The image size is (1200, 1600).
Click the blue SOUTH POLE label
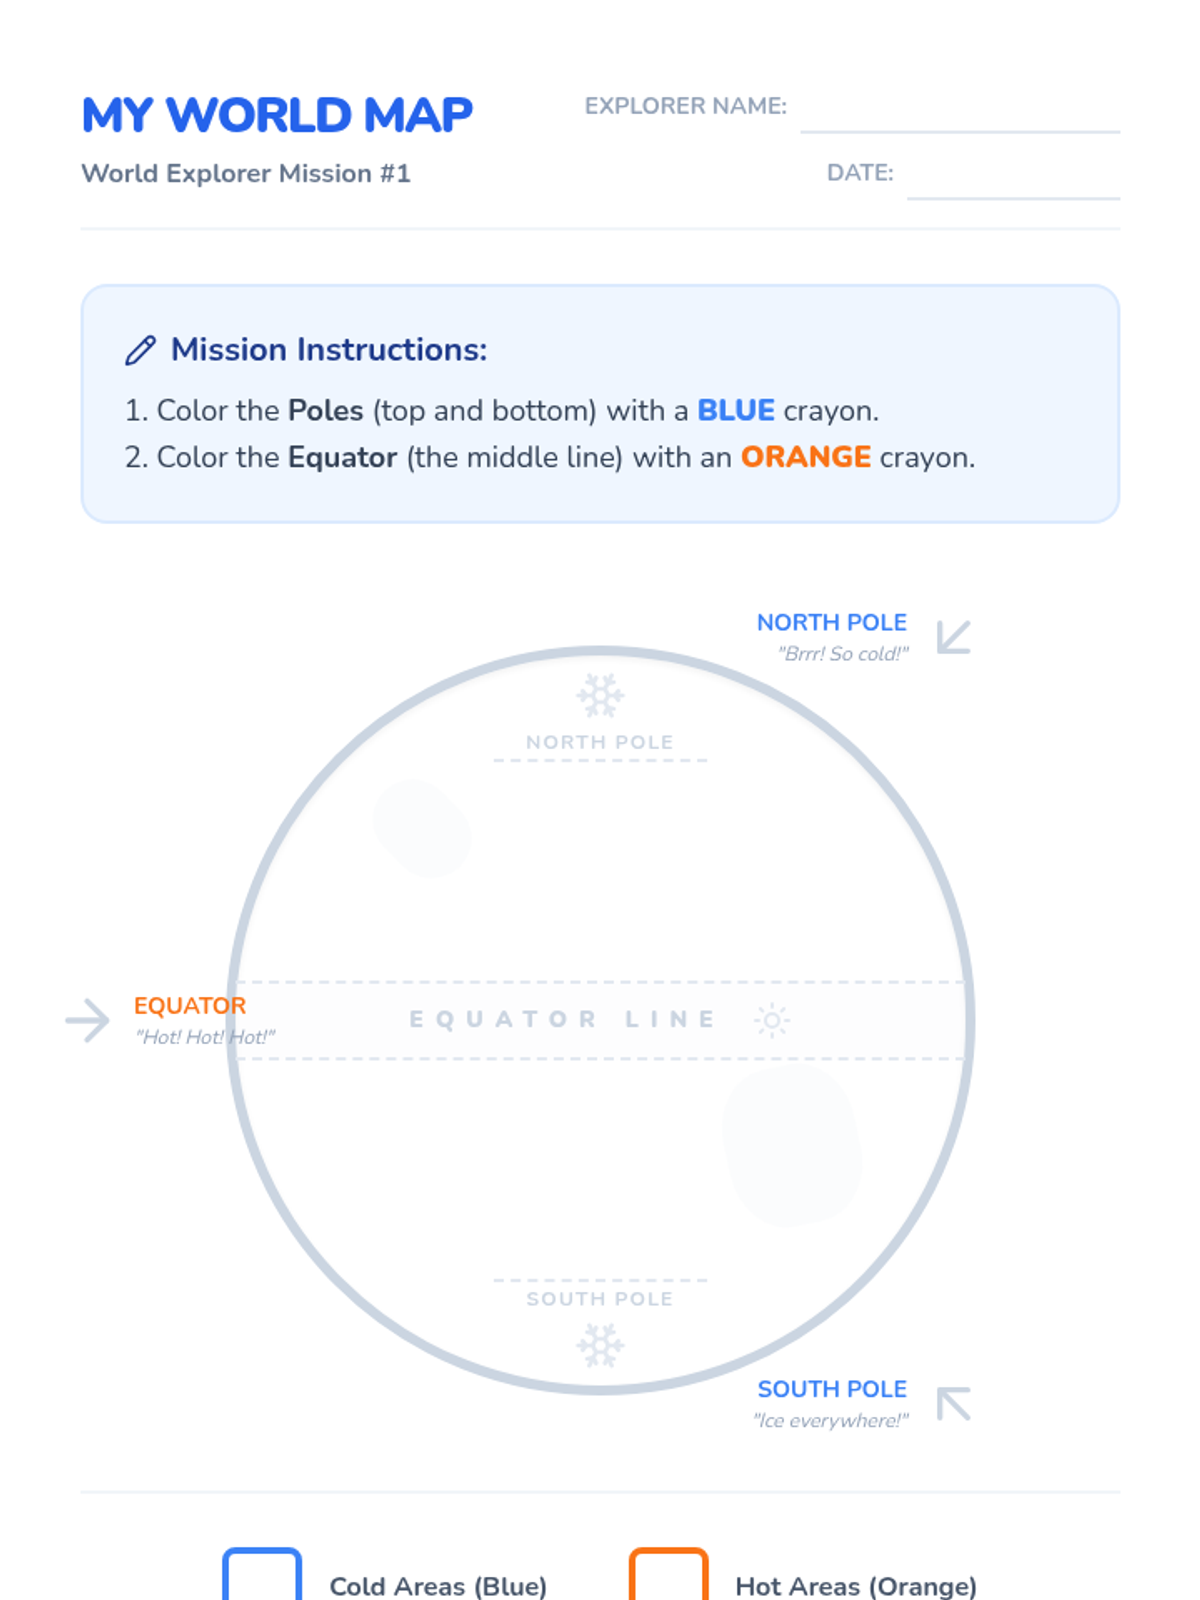831,1389
